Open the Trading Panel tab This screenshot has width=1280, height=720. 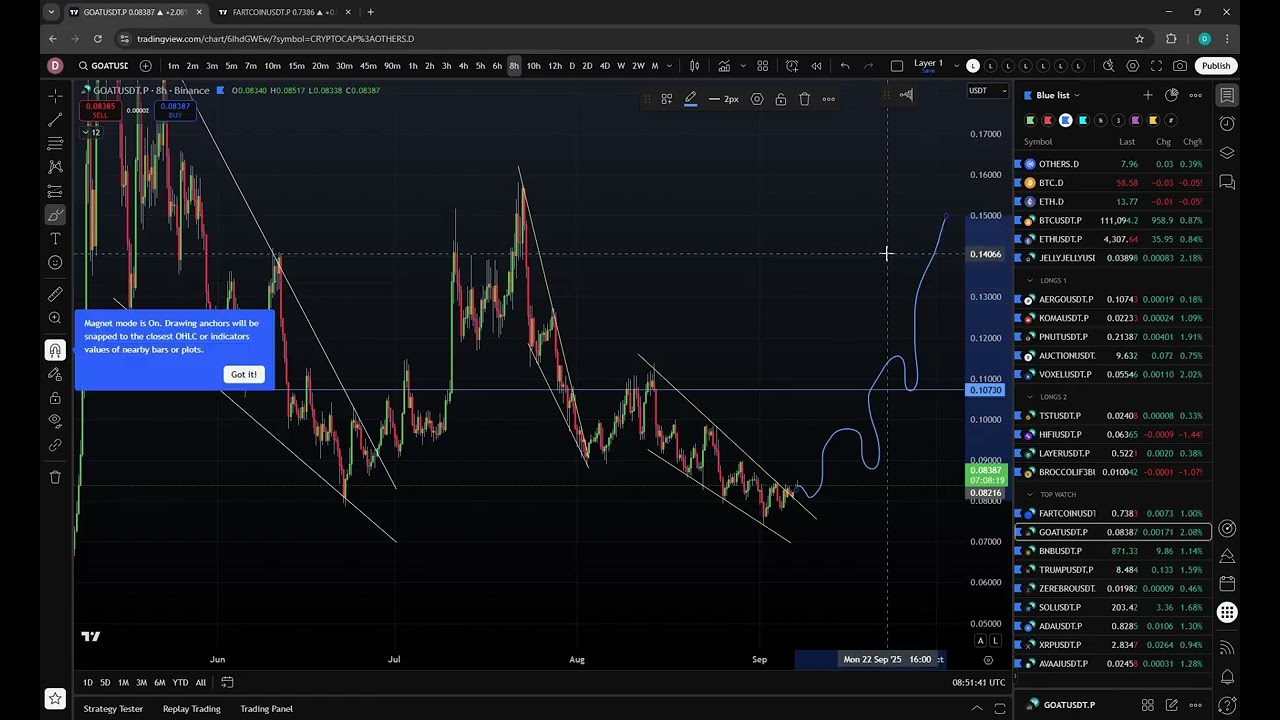(266, 709)
